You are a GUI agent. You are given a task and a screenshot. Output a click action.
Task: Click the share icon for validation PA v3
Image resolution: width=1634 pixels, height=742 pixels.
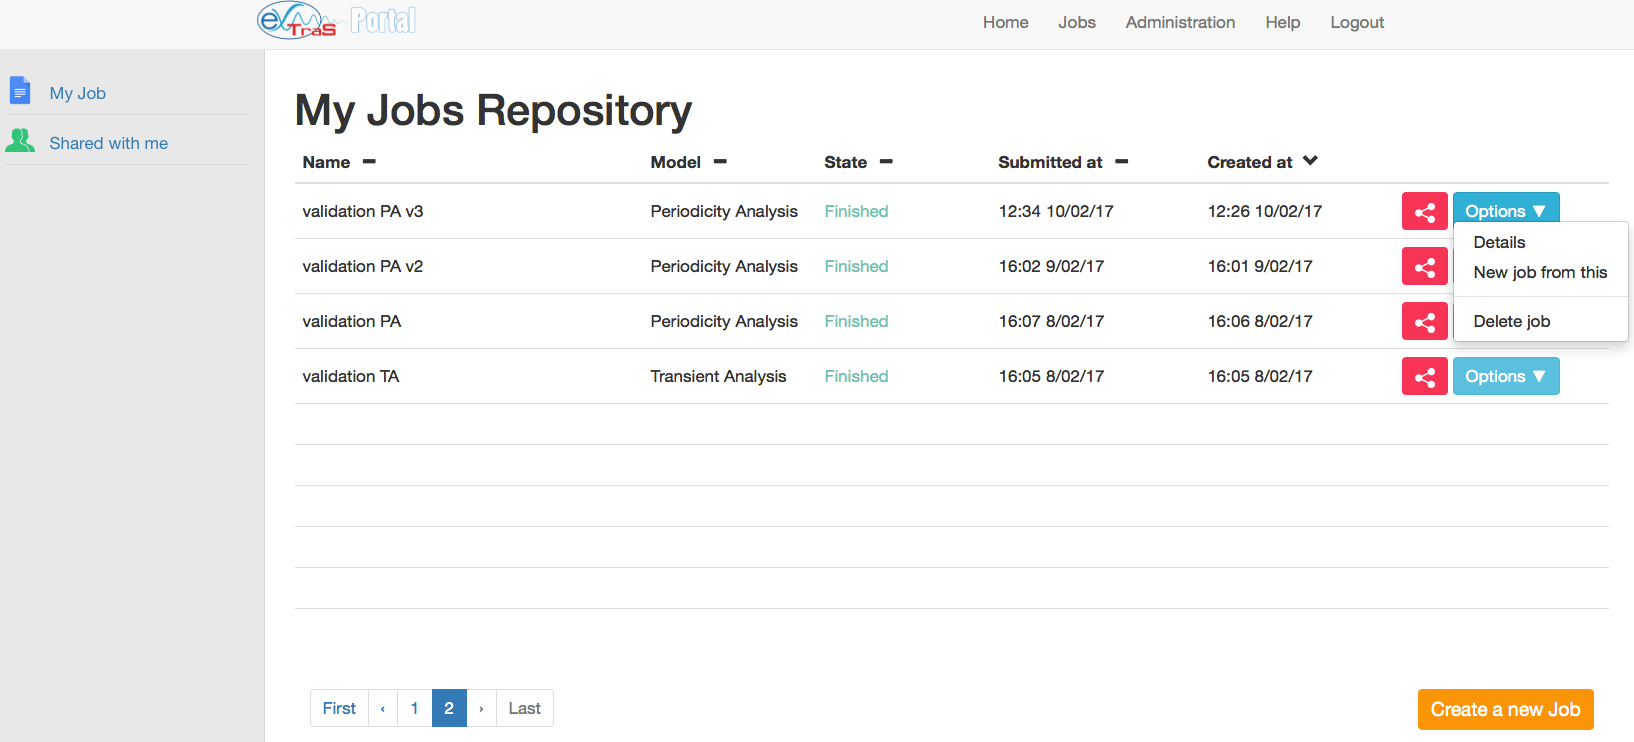coord(1424,211)
